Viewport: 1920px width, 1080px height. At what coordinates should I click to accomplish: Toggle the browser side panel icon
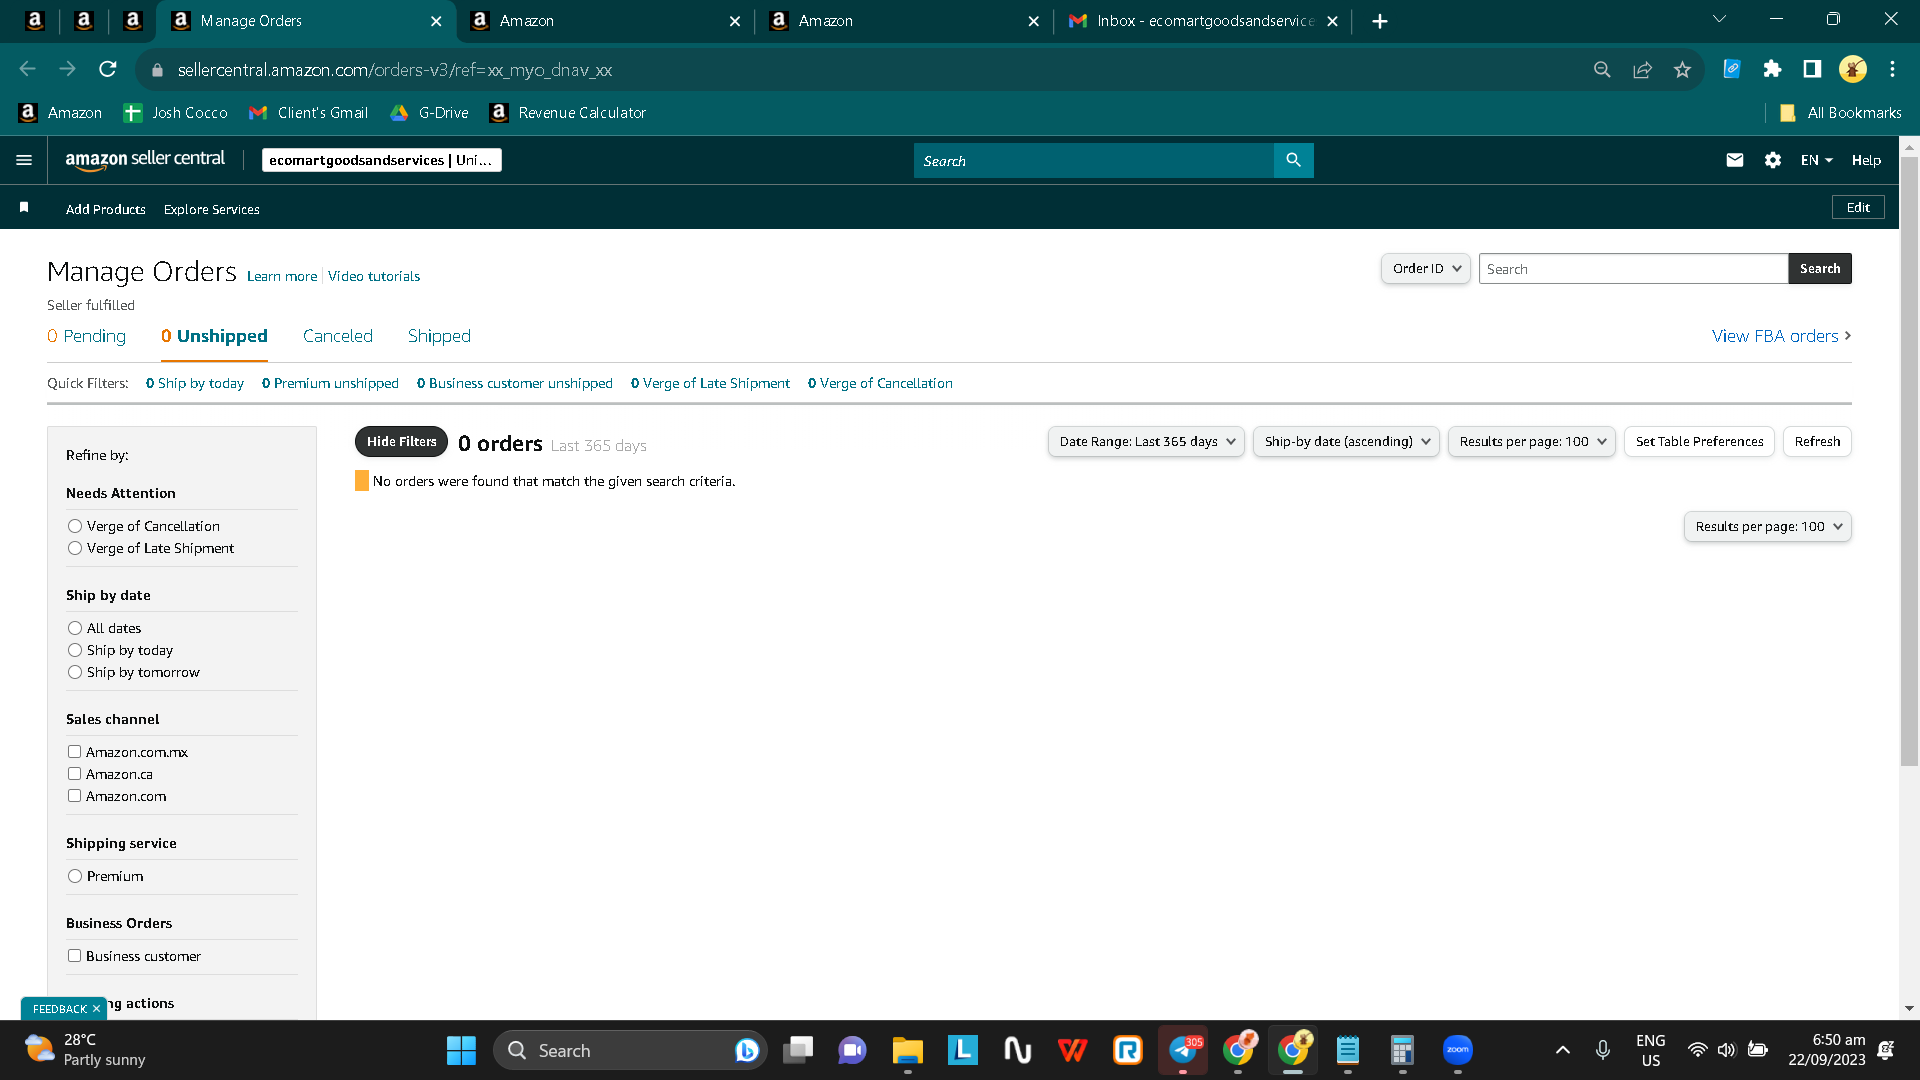tap(1812, 69)
